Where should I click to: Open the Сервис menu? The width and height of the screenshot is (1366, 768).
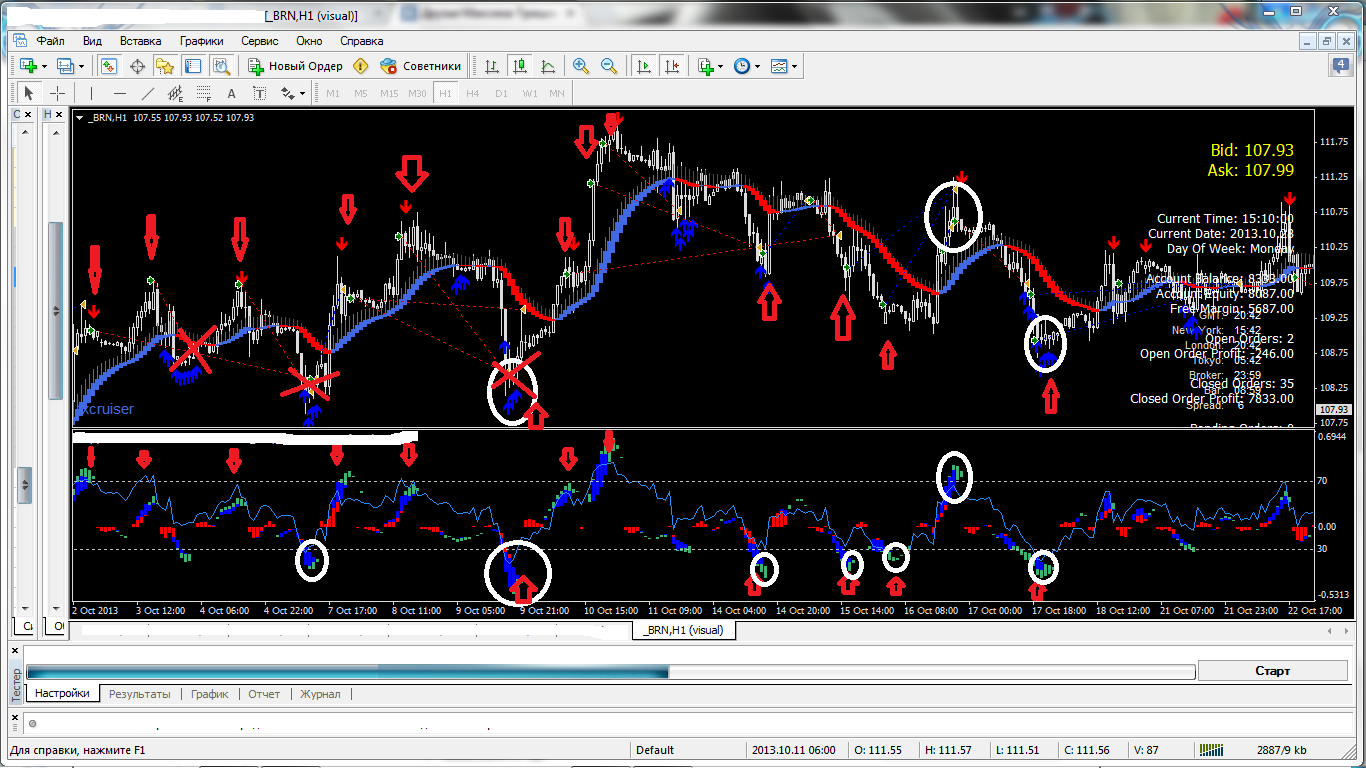pos(260,41)
